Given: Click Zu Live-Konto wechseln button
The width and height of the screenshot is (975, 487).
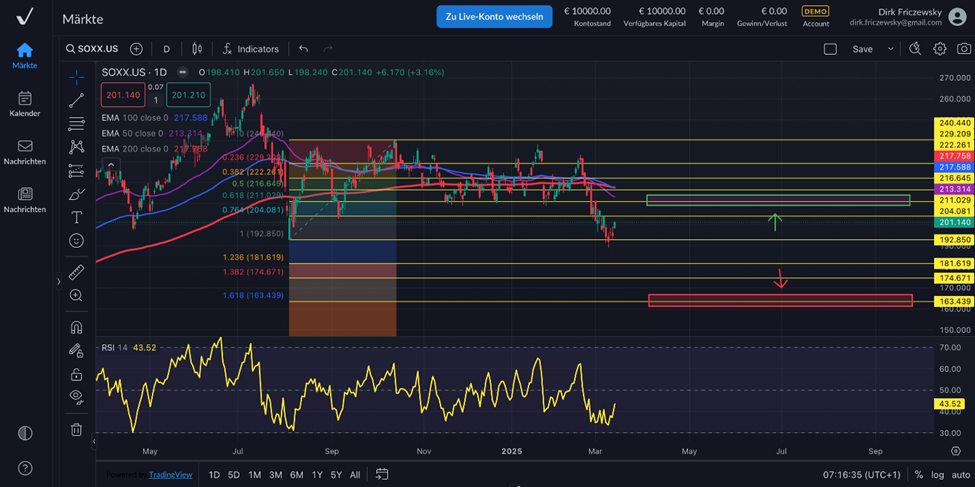Looking at the screenshot, I should (x=494, y=16).
